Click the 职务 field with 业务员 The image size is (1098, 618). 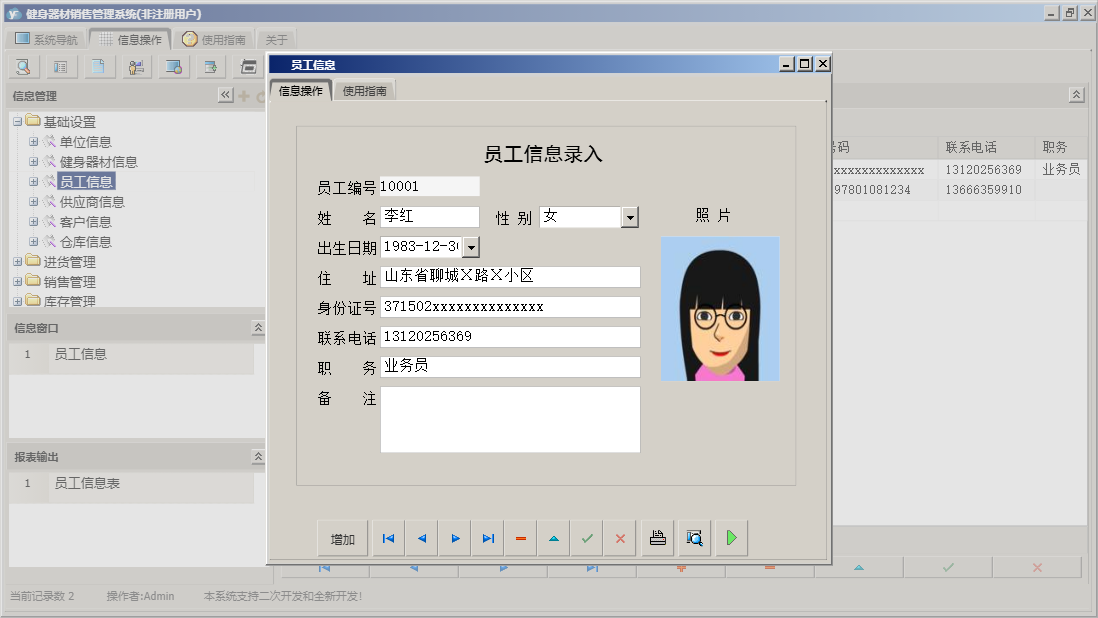click(x=510, y=367)
